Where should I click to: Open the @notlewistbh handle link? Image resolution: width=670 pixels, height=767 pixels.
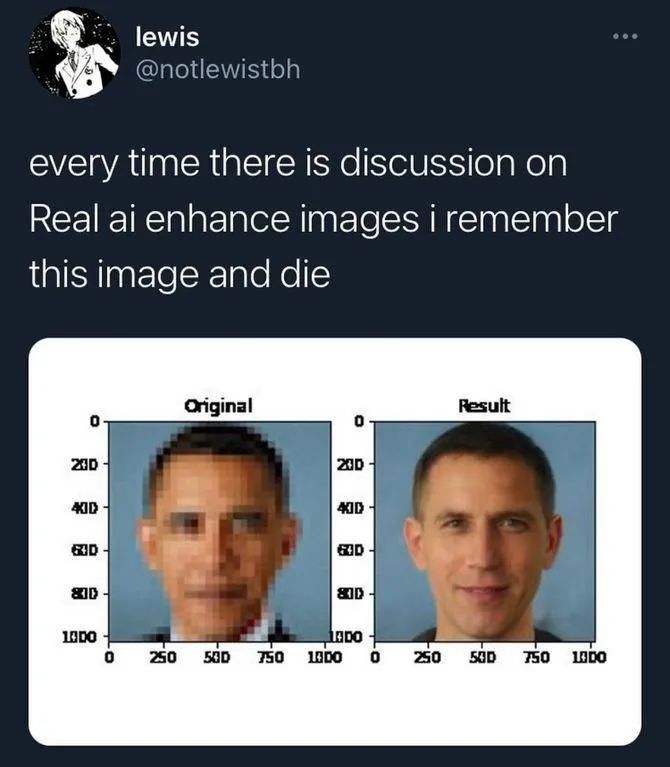pos(218,69)
